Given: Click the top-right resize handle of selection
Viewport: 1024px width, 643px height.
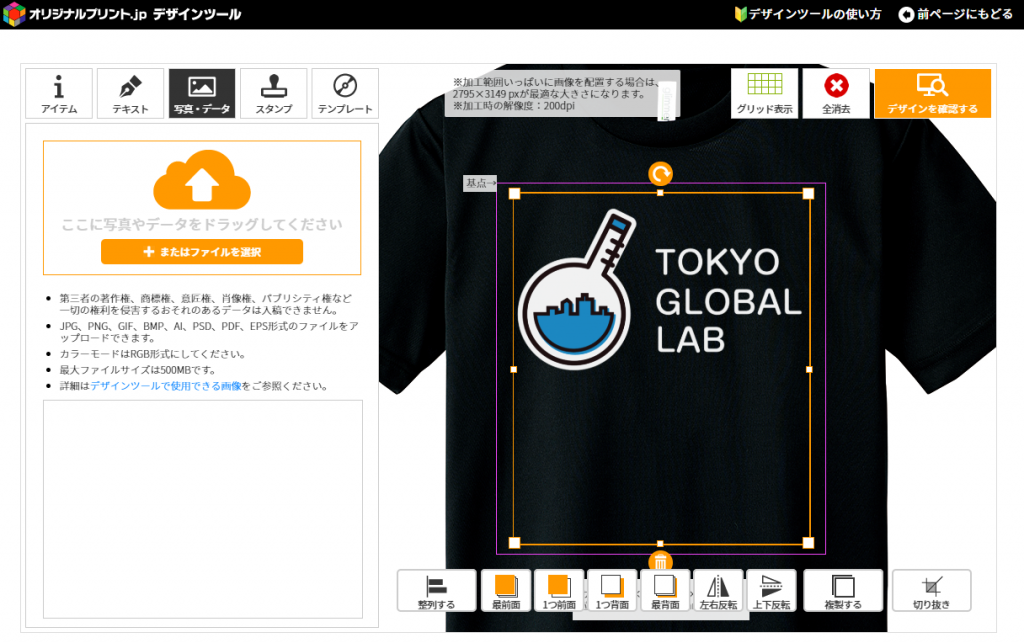Looking at the screenshot, I should pyautogui.click(x=808, y=193).
